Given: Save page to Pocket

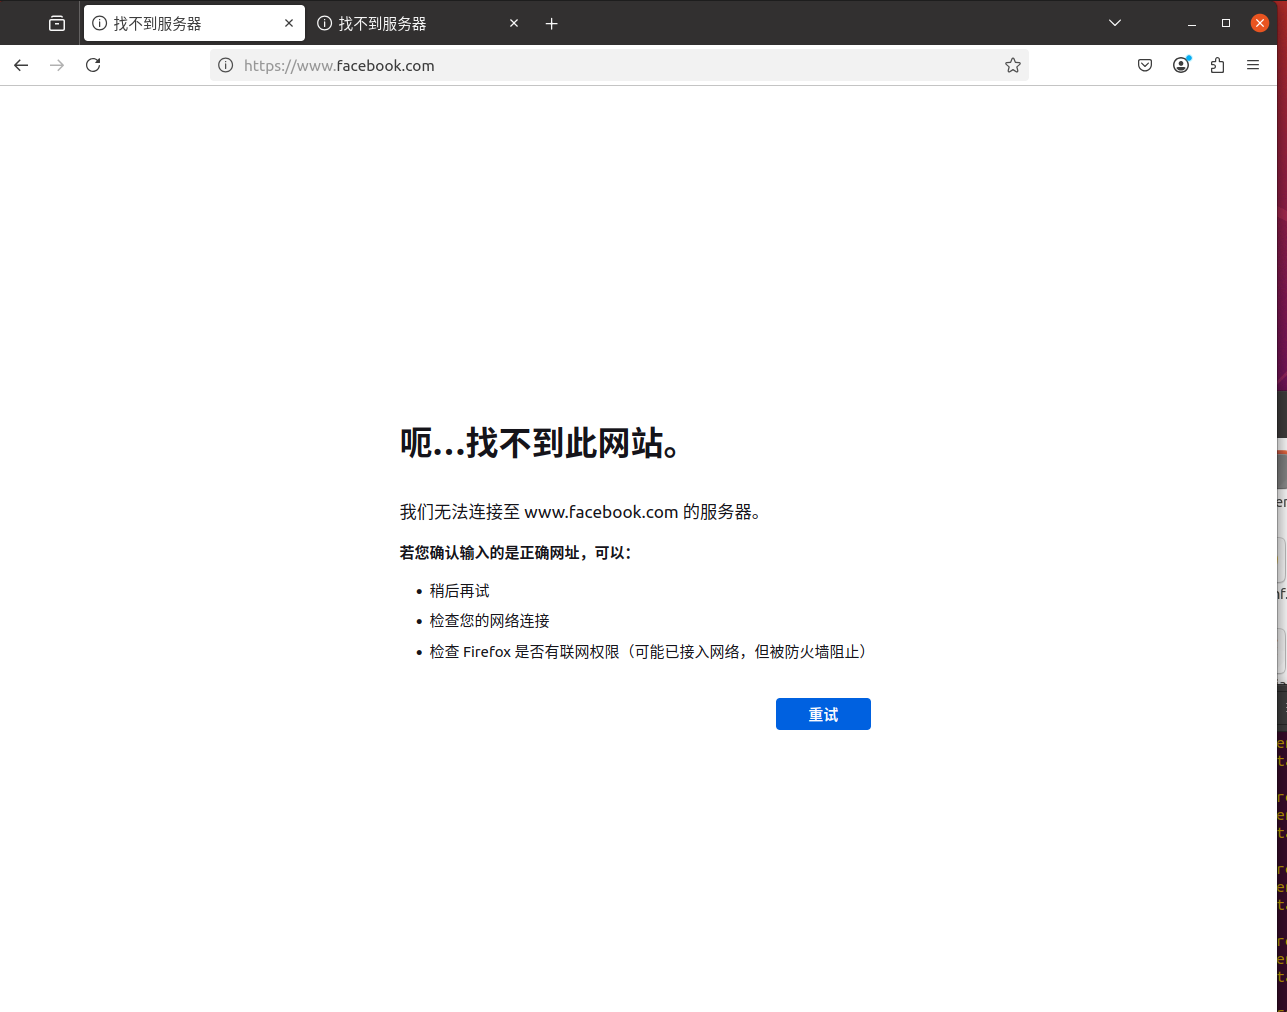Looking at the screenshot, I should point(1144,65).
